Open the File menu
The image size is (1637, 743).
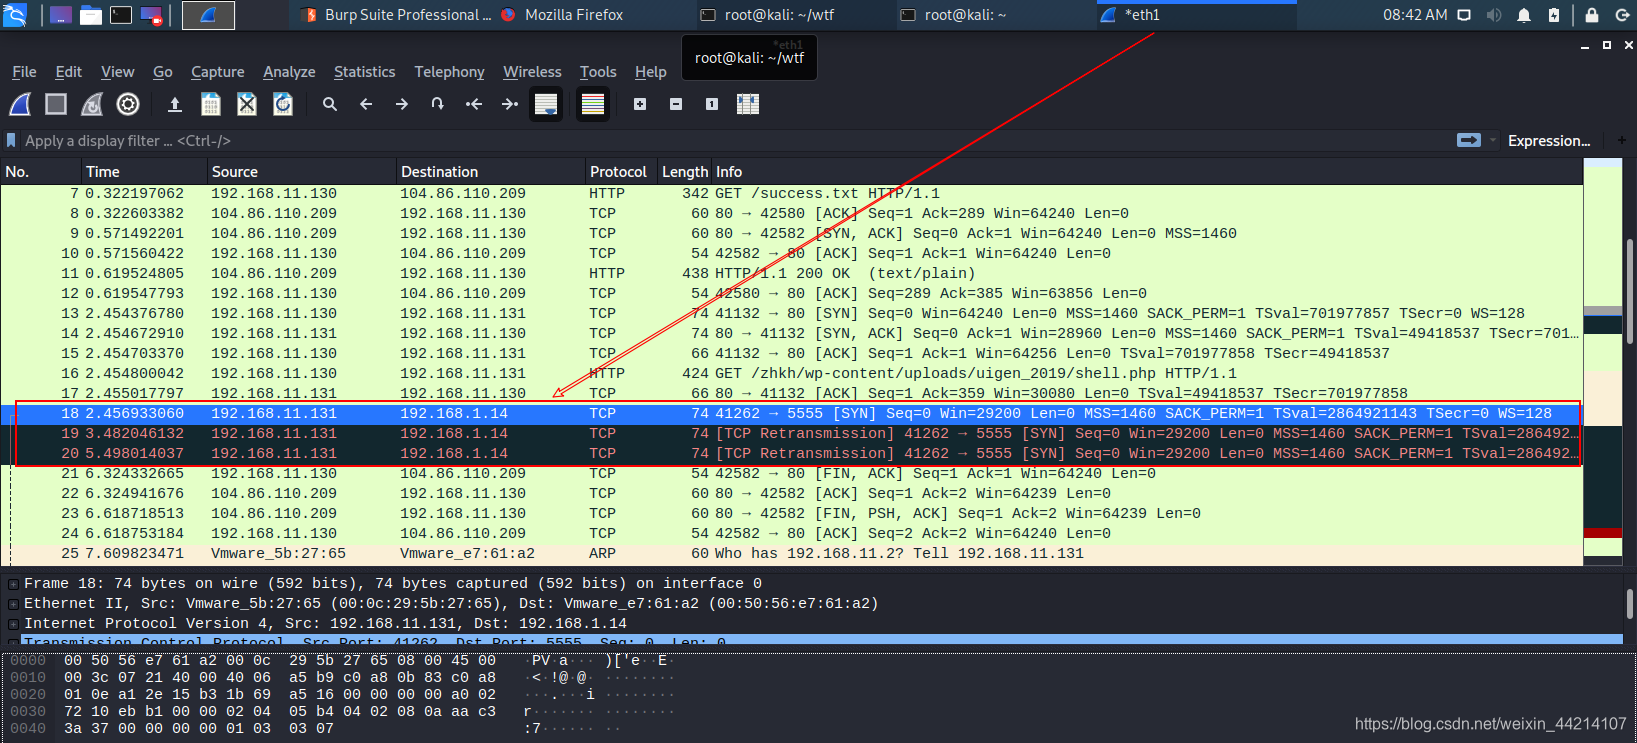(24, 72)
